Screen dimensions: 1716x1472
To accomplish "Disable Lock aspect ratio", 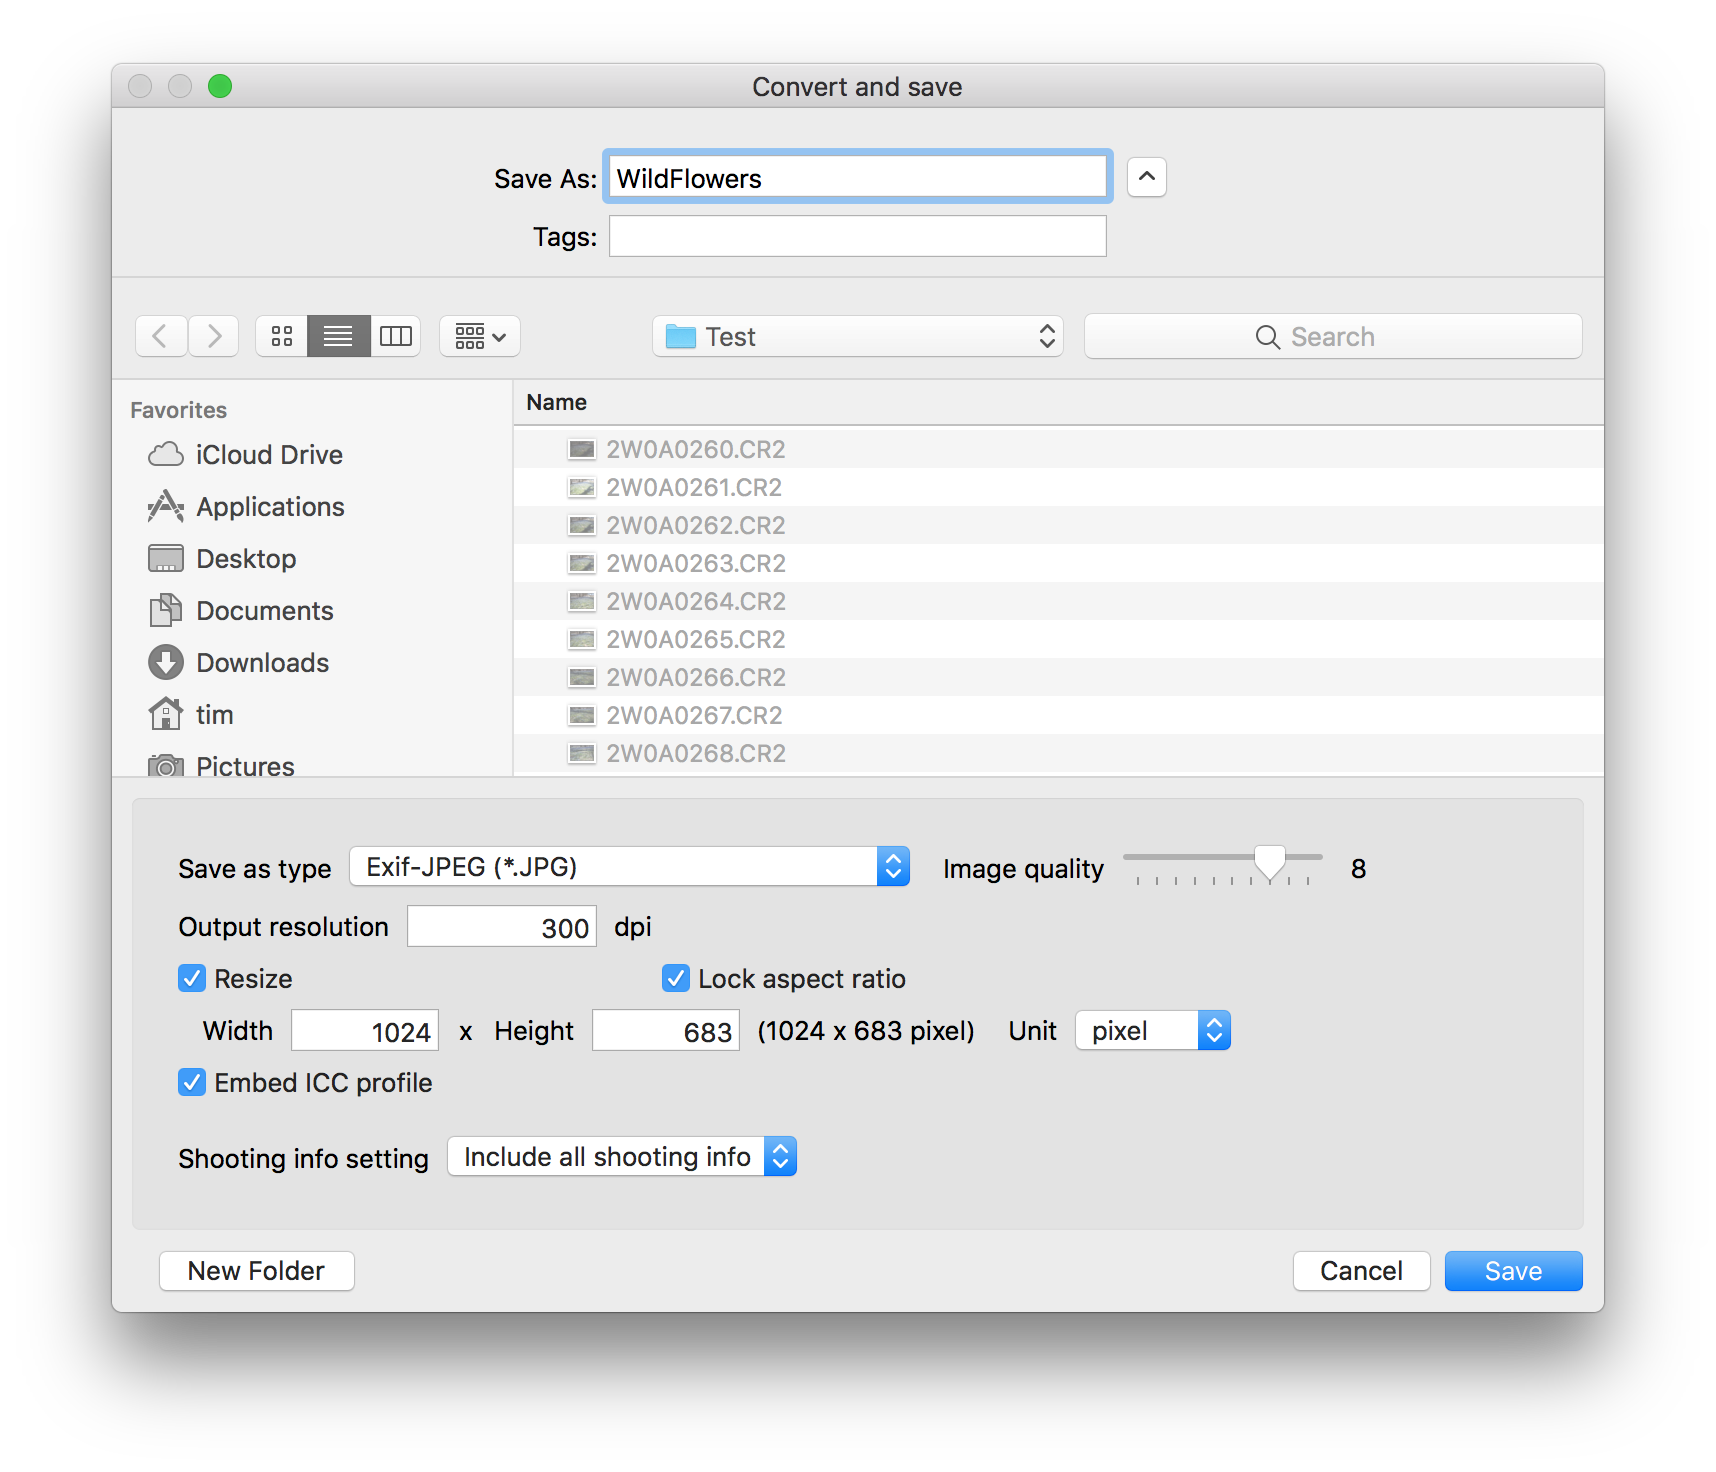I will point(676,978).
